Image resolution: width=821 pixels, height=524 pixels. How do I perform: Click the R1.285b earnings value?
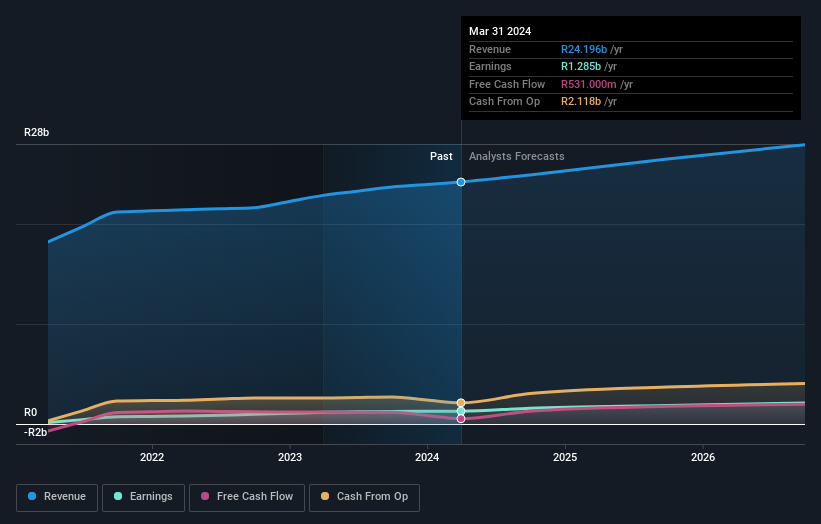coord(581,66)
